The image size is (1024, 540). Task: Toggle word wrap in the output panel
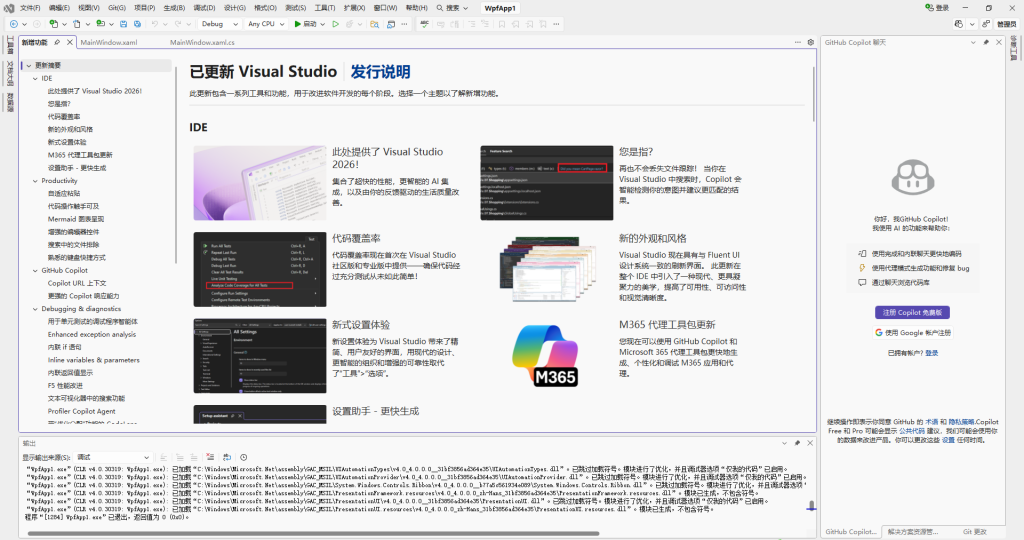[228, 457]
